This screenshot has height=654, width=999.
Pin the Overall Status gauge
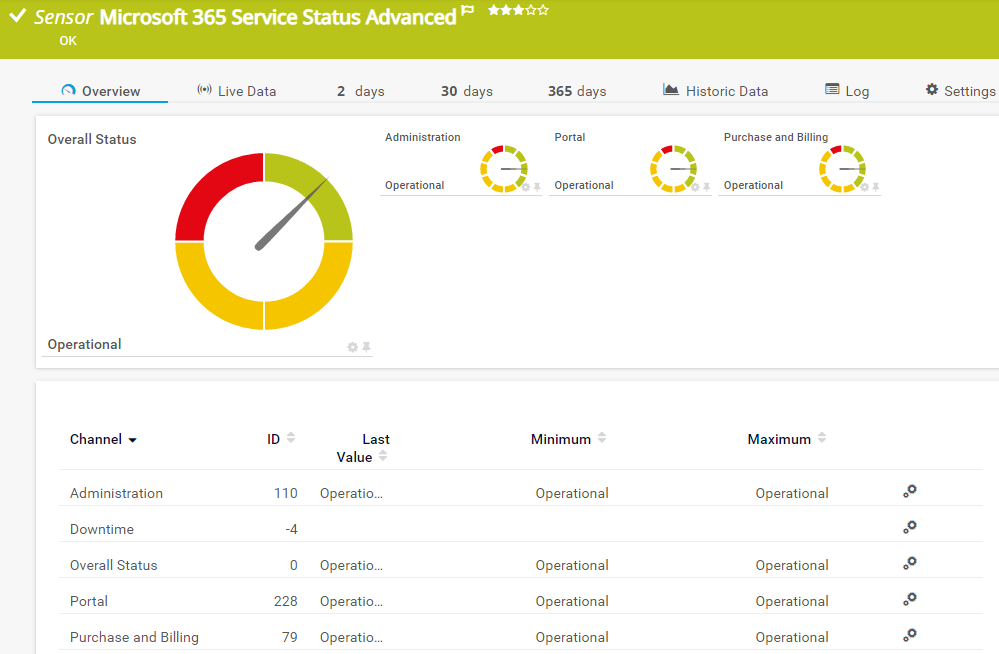[366, 347]
